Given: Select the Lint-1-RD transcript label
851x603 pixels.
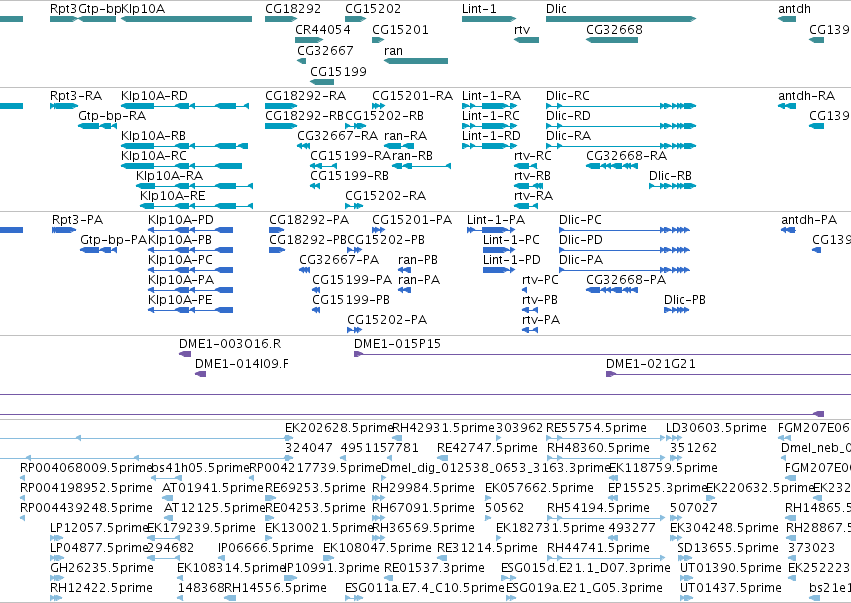Looking at the screenshot, I should click(491, 136).
